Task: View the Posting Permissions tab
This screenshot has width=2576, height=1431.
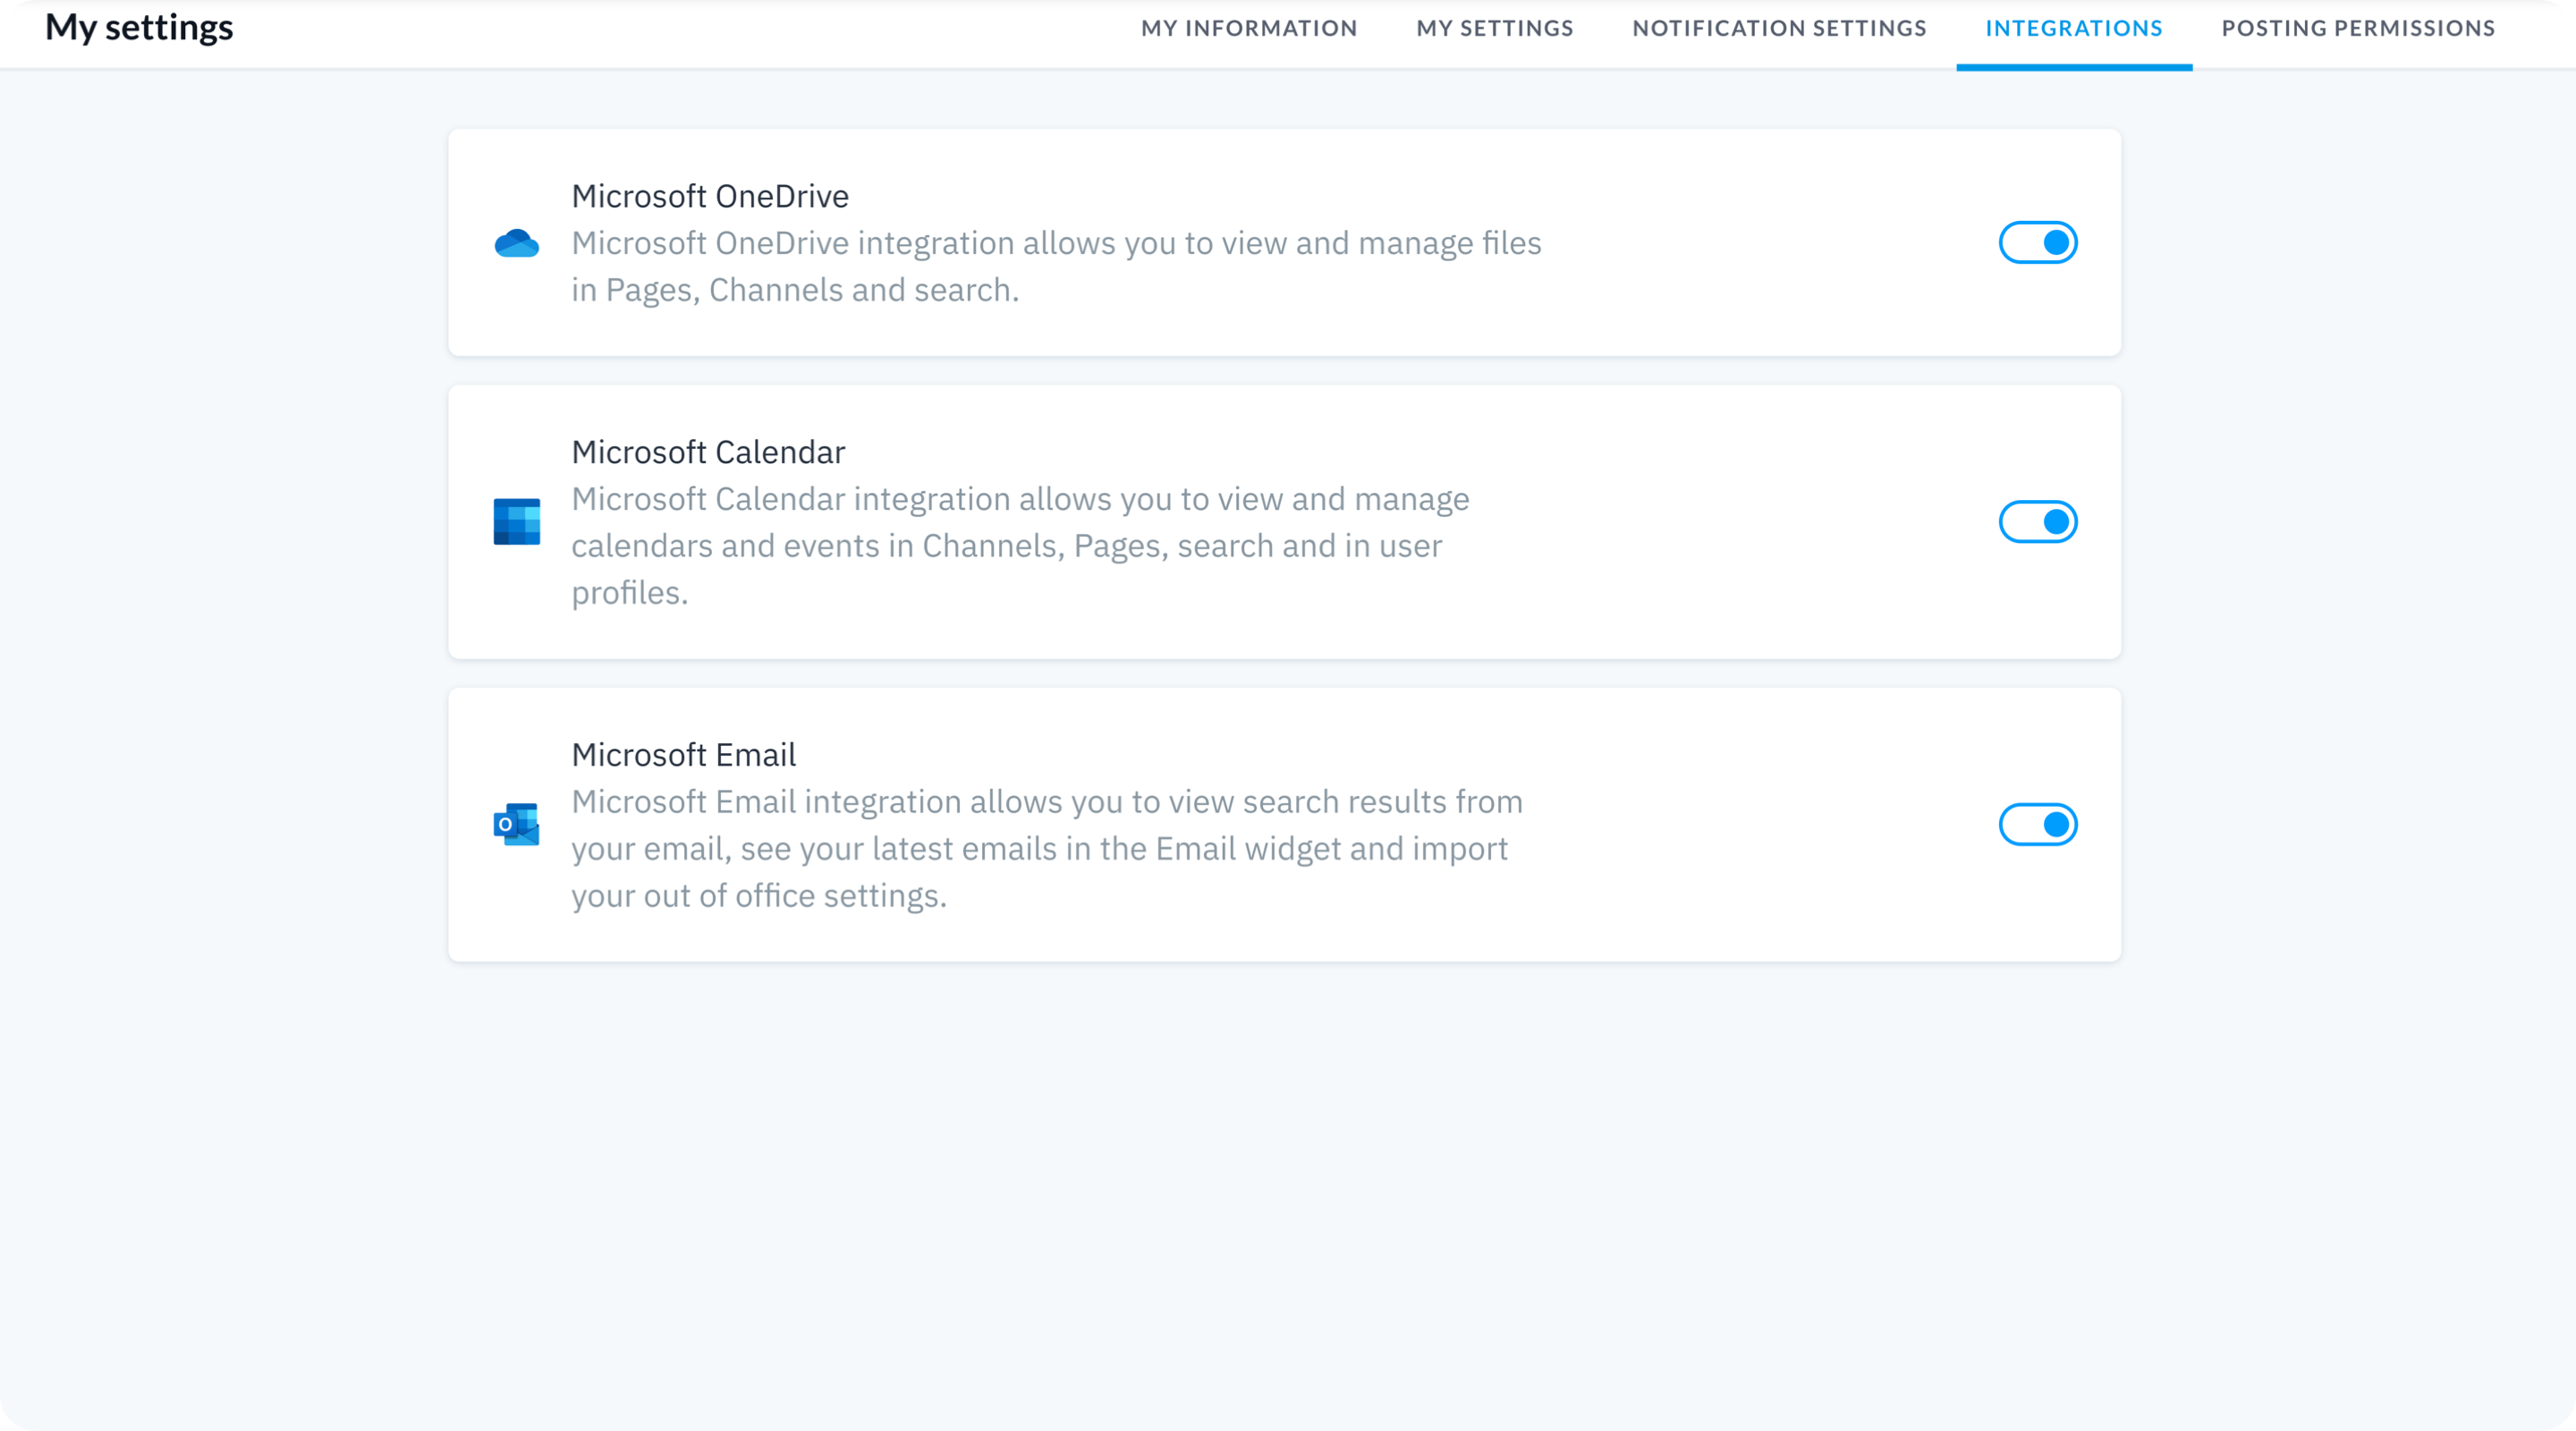Action: (x=2358, y=28)
